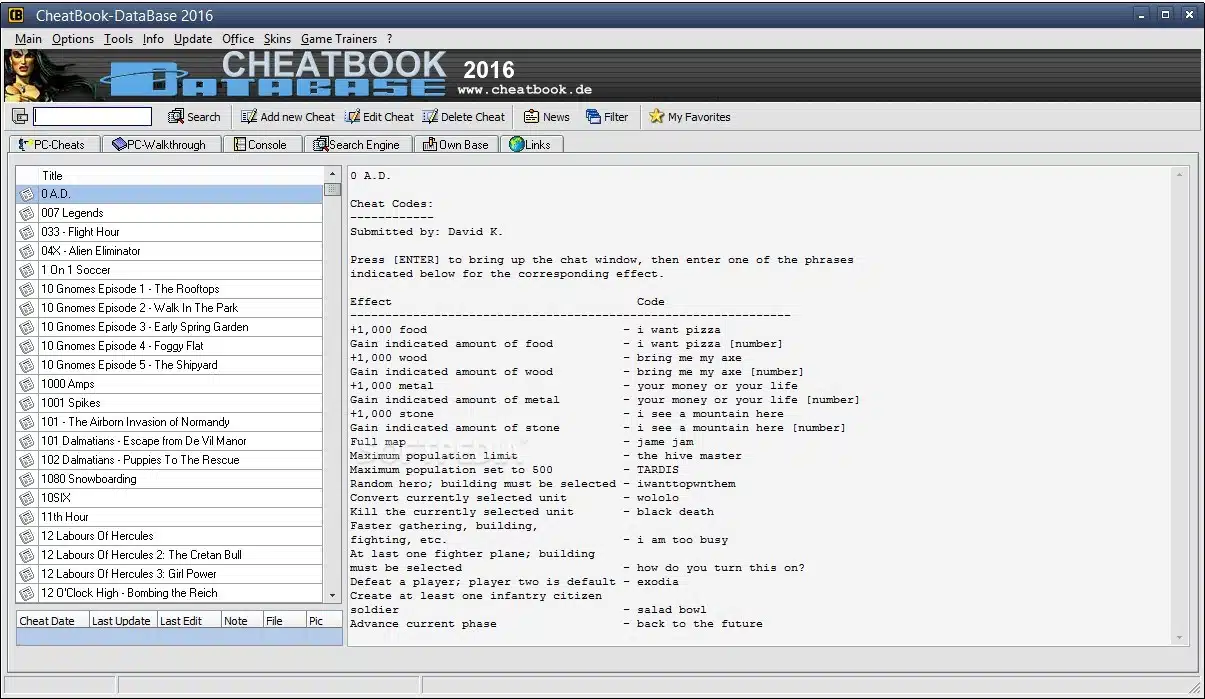Screen dimensions: 1205x699
Task: Click the game list scroll down arrow
Action: pos(333,594)
